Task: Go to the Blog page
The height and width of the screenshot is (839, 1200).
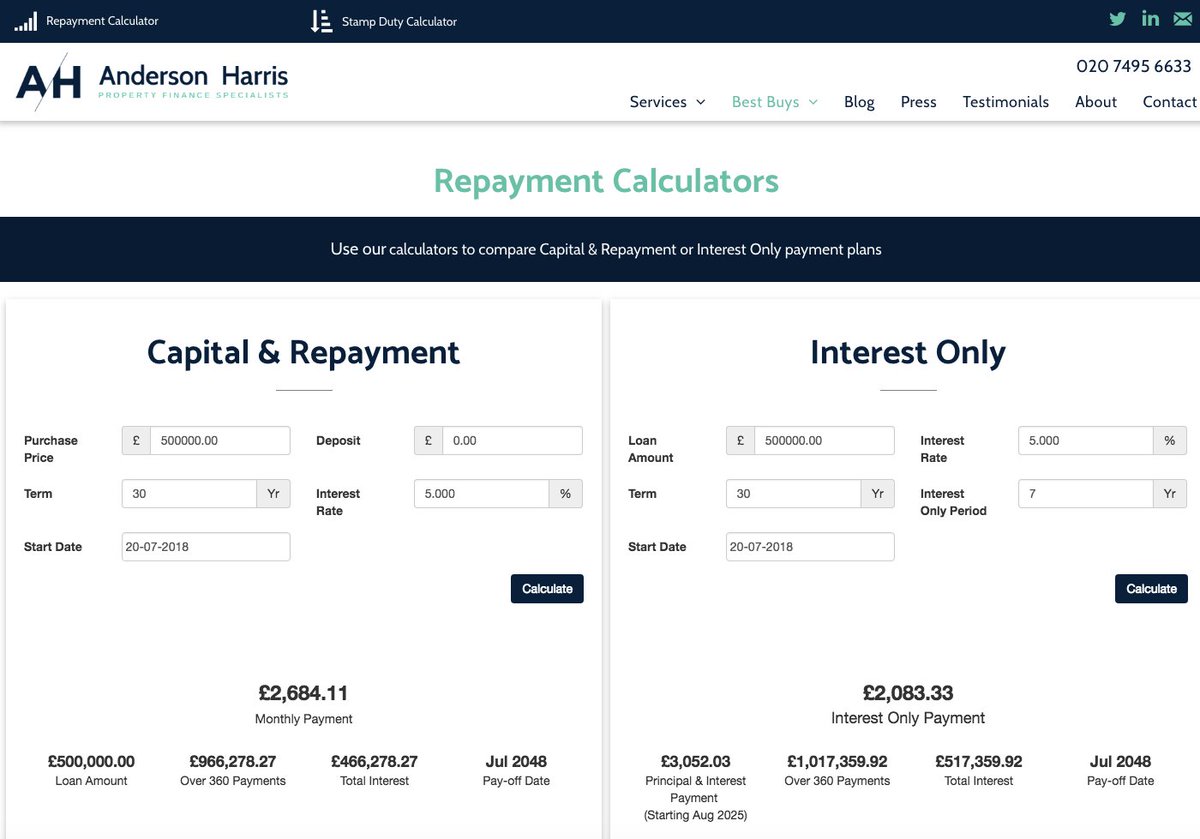Action: tap(859, 102)
